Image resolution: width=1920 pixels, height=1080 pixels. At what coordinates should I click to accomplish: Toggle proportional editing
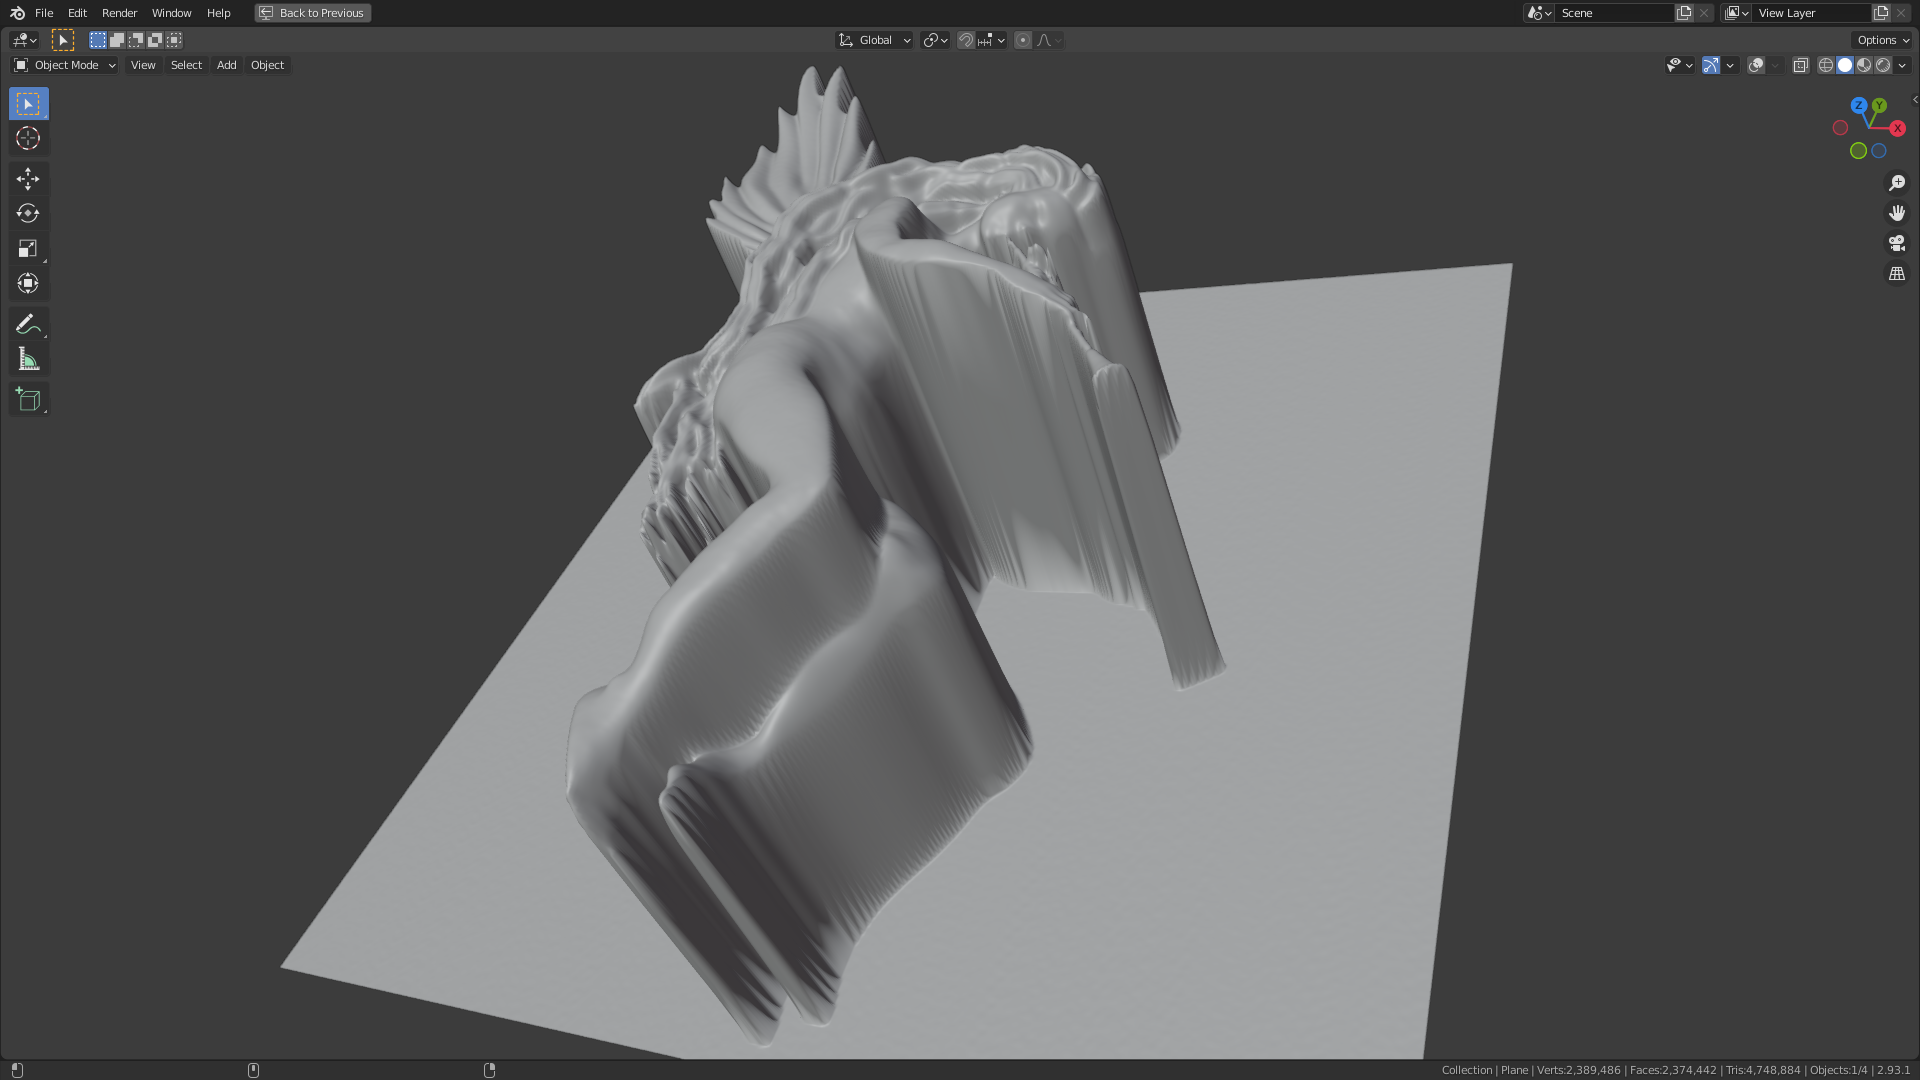1023,40
